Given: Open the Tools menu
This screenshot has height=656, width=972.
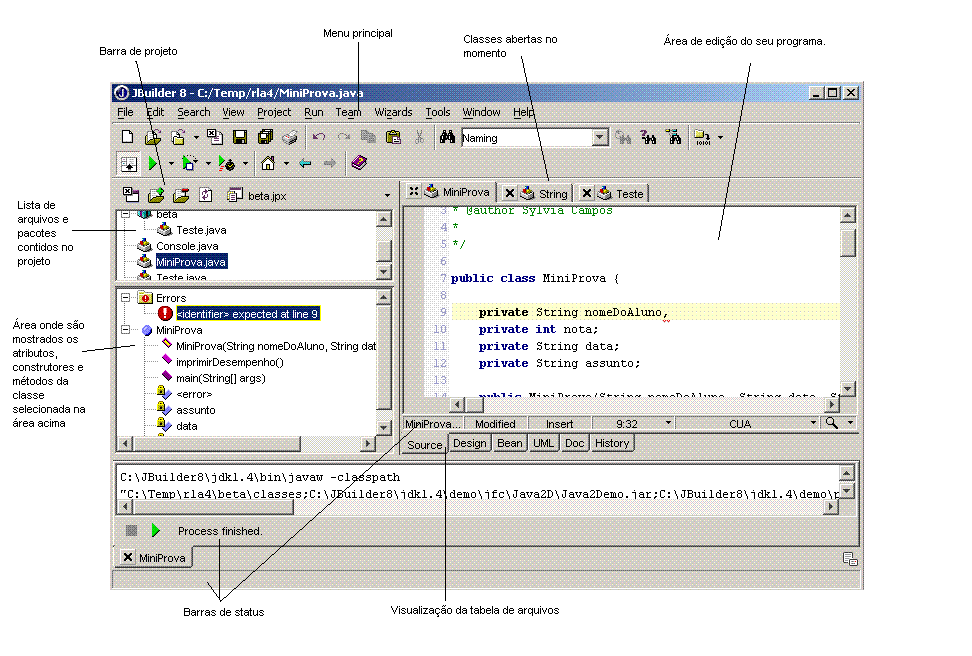Looking at the screenshot, I should 438,112.
